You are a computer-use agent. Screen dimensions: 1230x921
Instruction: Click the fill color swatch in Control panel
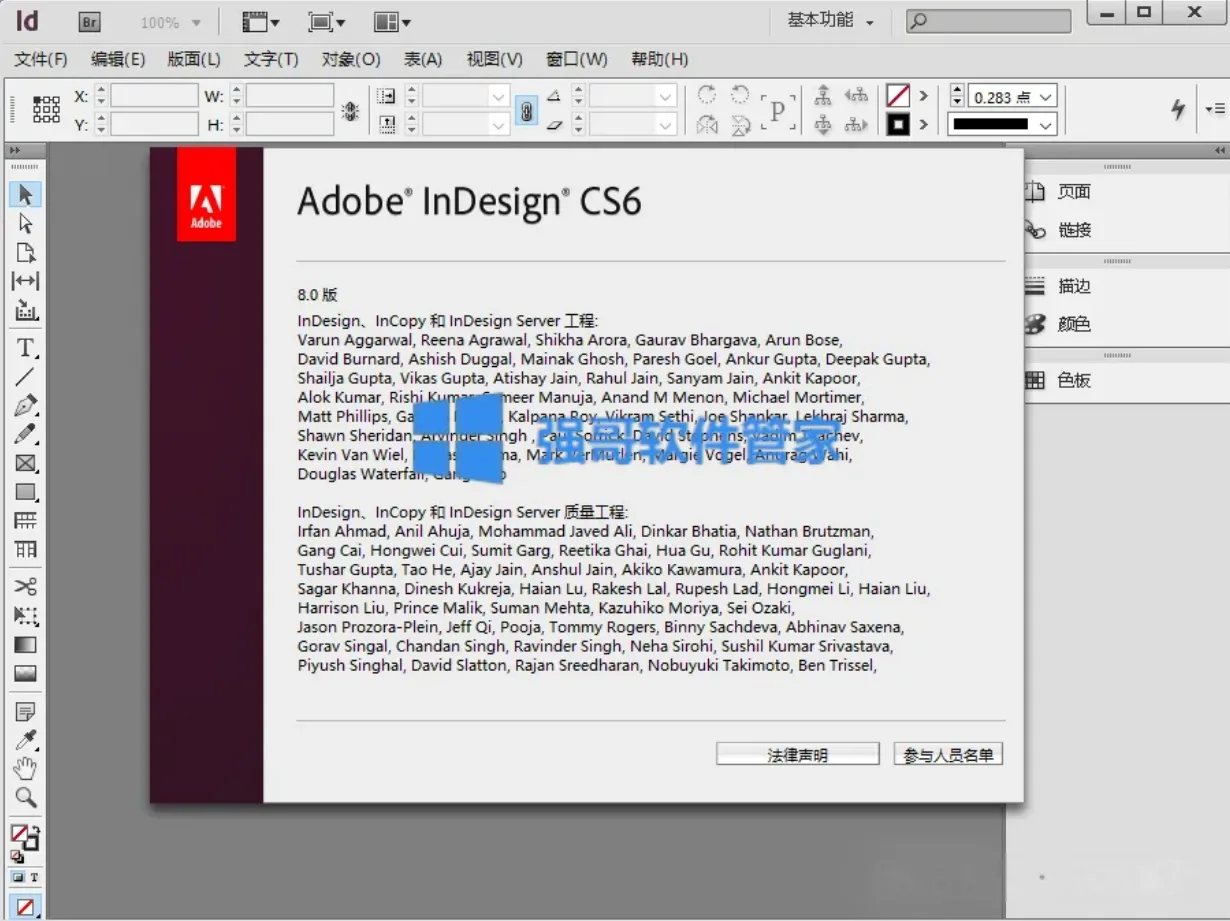(898, 96)
